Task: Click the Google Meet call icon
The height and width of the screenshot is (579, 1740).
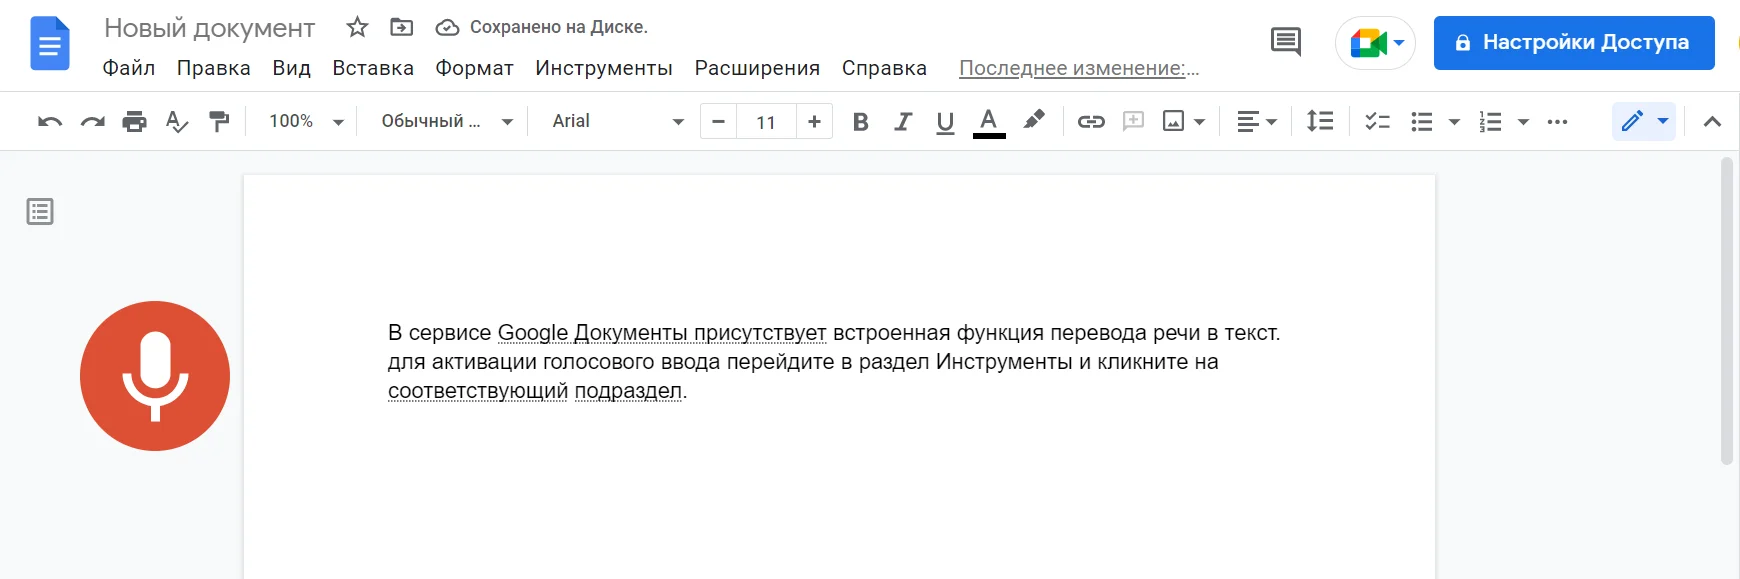Action: 1367,43
